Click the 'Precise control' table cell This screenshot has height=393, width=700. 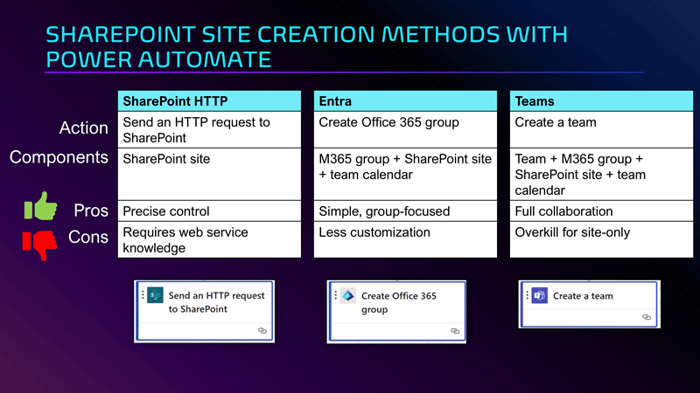tap(209, 211)
